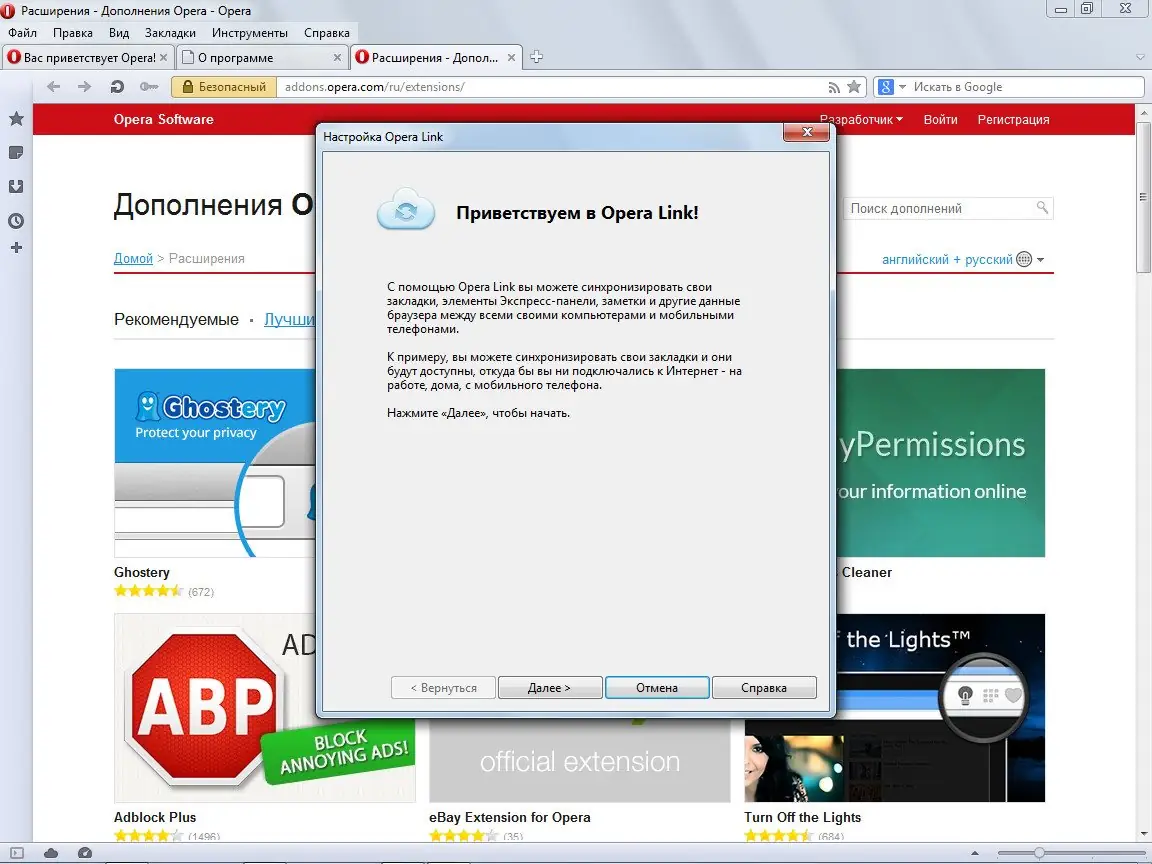Click the Регистрация link

(1013, 120)
